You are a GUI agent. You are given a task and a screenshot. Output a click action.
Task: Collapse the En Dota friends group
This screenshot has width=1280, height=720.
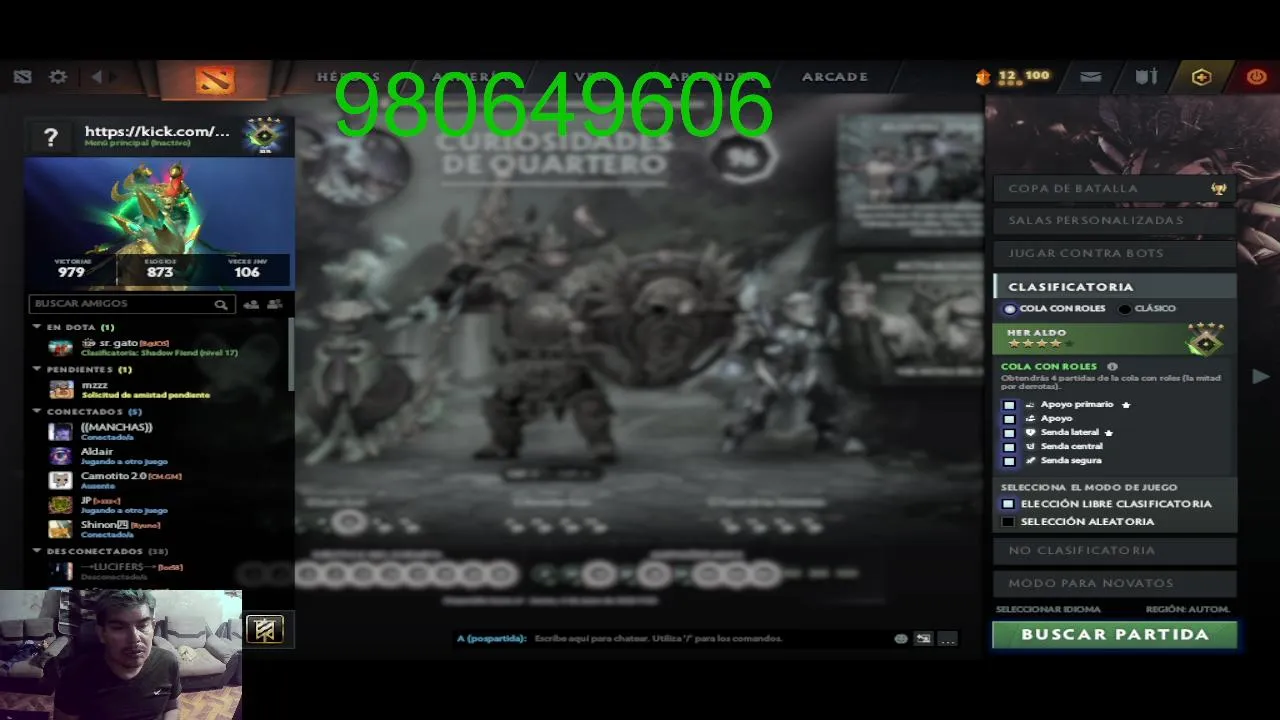[x=37, y=327]
